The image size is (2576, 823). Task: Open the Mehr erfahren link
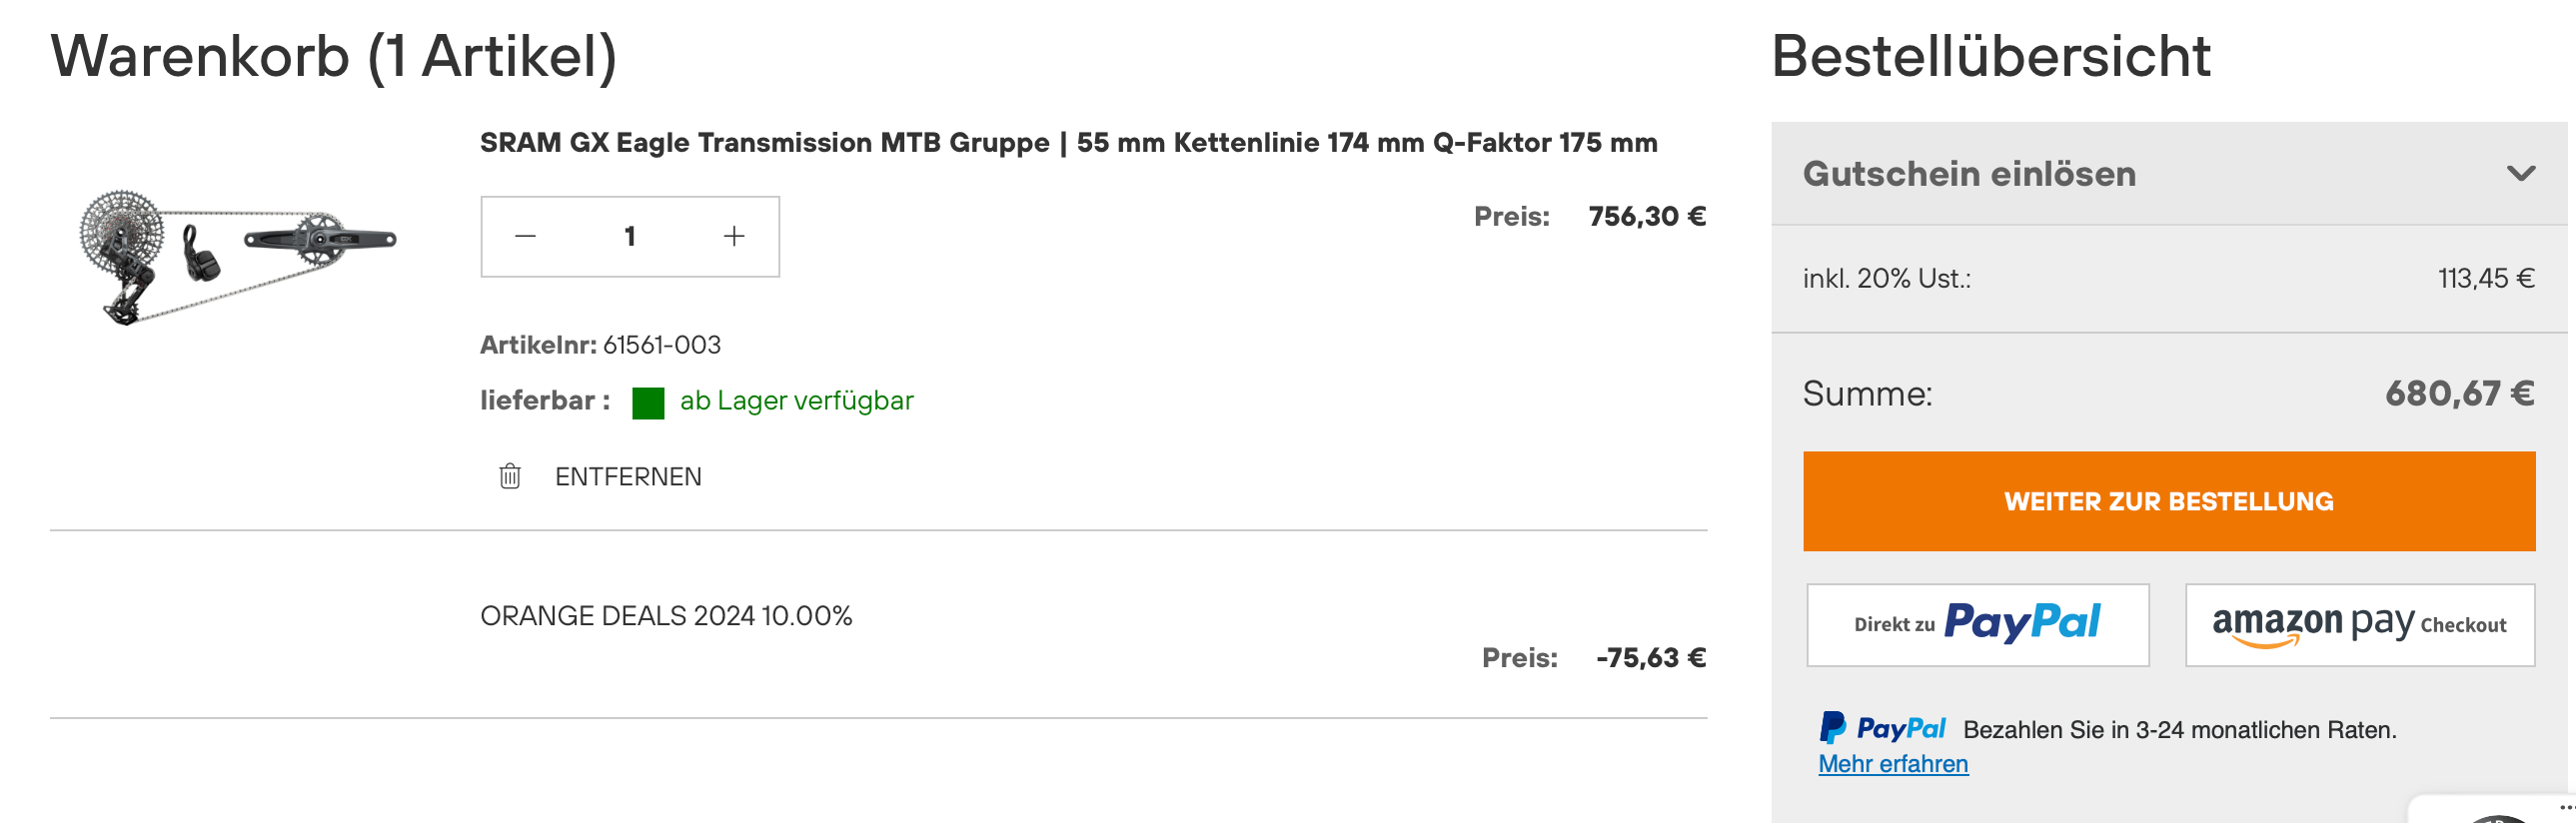1892,764
